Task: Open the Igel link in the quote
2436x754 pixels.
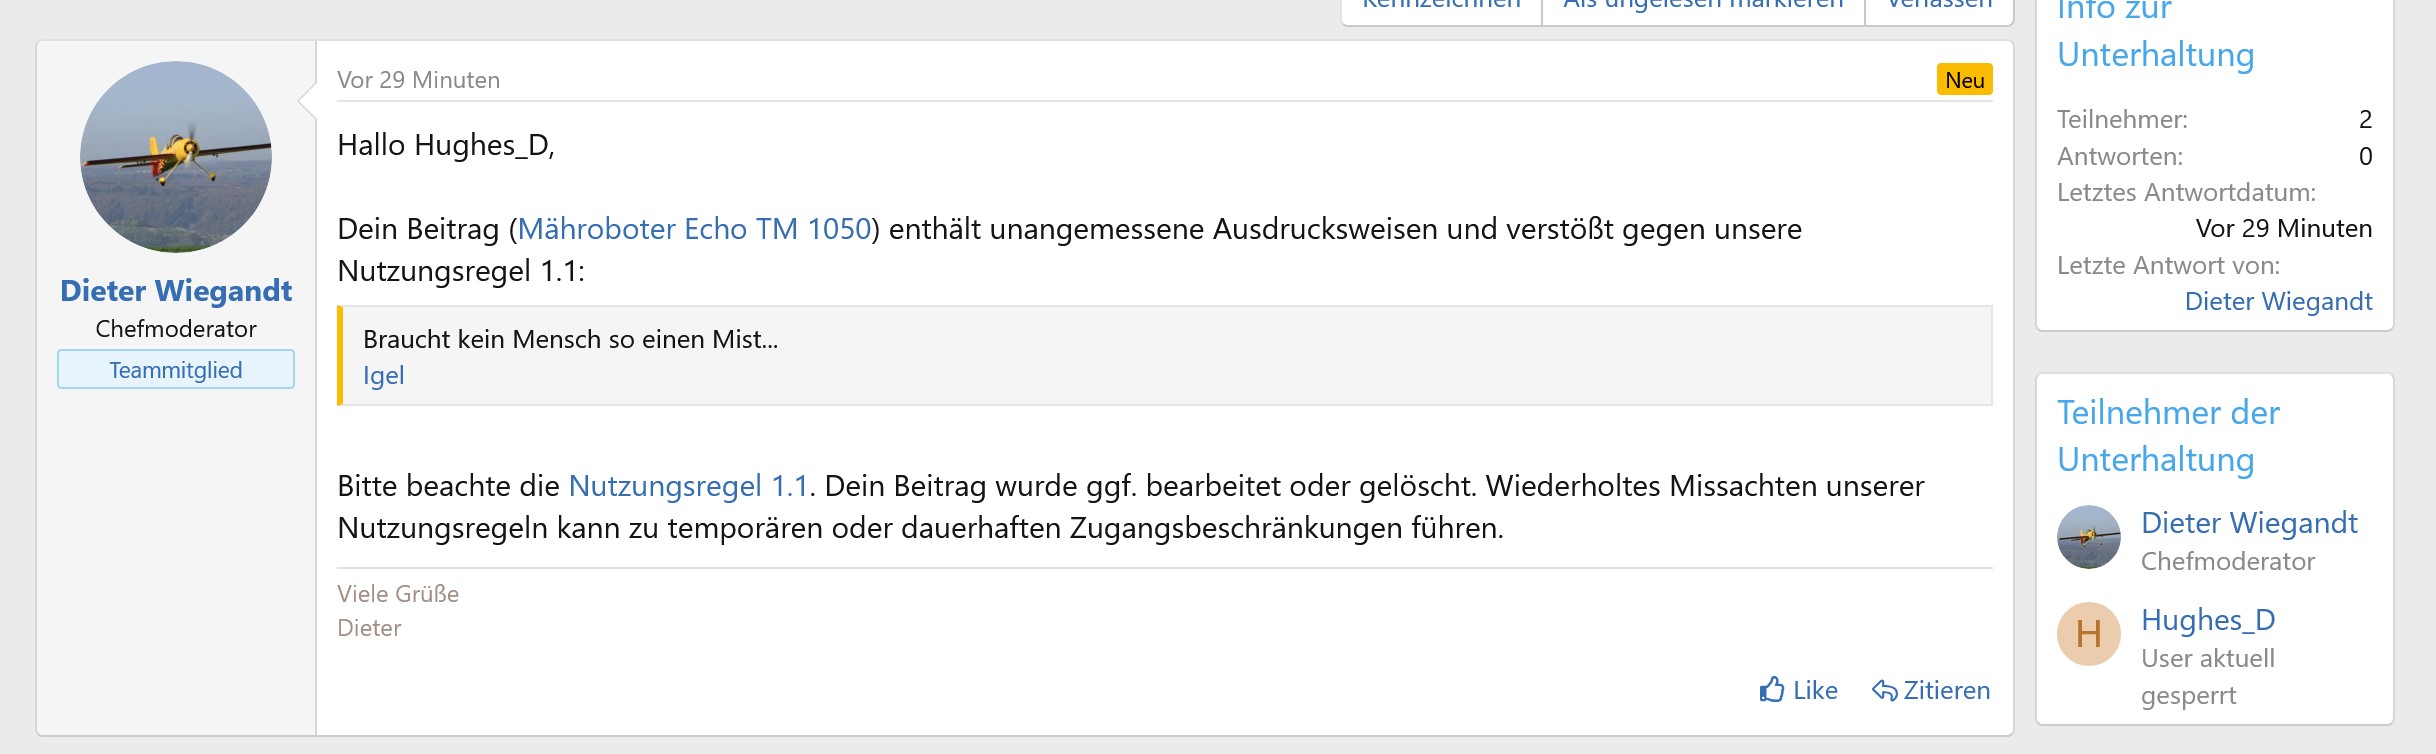Action: tap(383, 375)
